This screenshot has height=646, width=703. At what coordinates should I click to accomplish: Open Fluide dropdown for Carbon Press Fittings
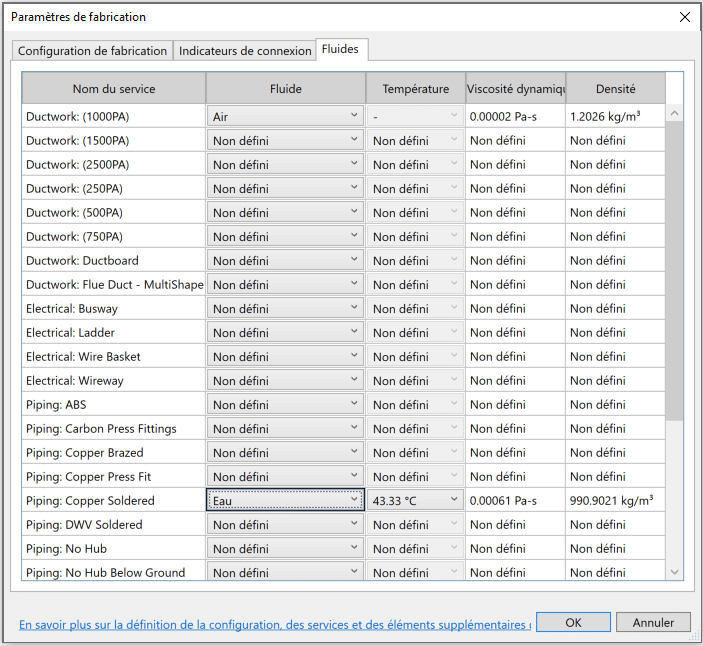(x=285, y=429)
